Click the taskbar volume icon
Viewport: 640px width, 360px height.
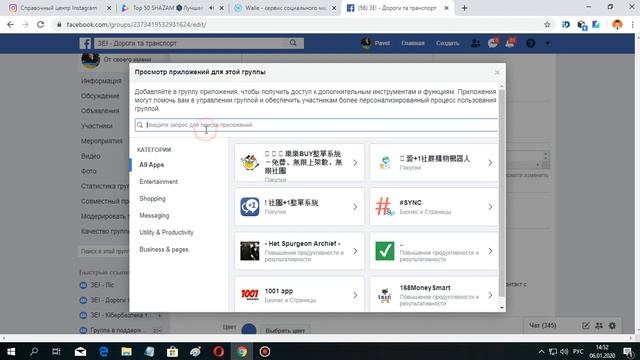pos(564,351)
